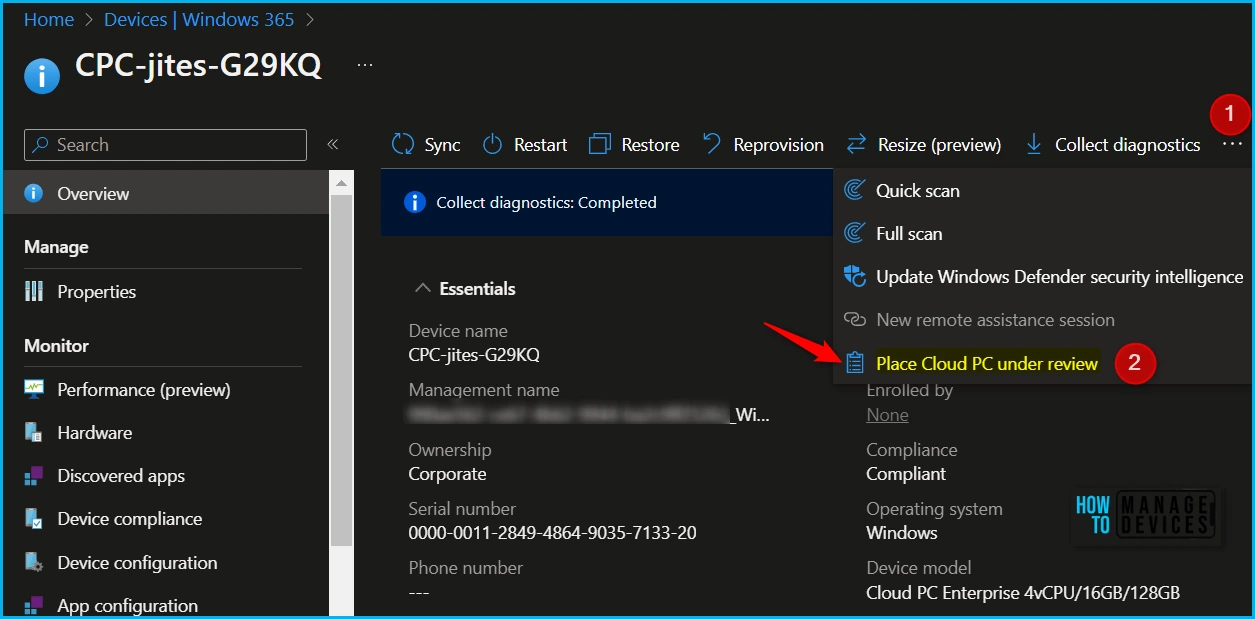
Task: Click the ellipsis next to the CPC-jites-G29KQ title
Action: coord(365,65)
